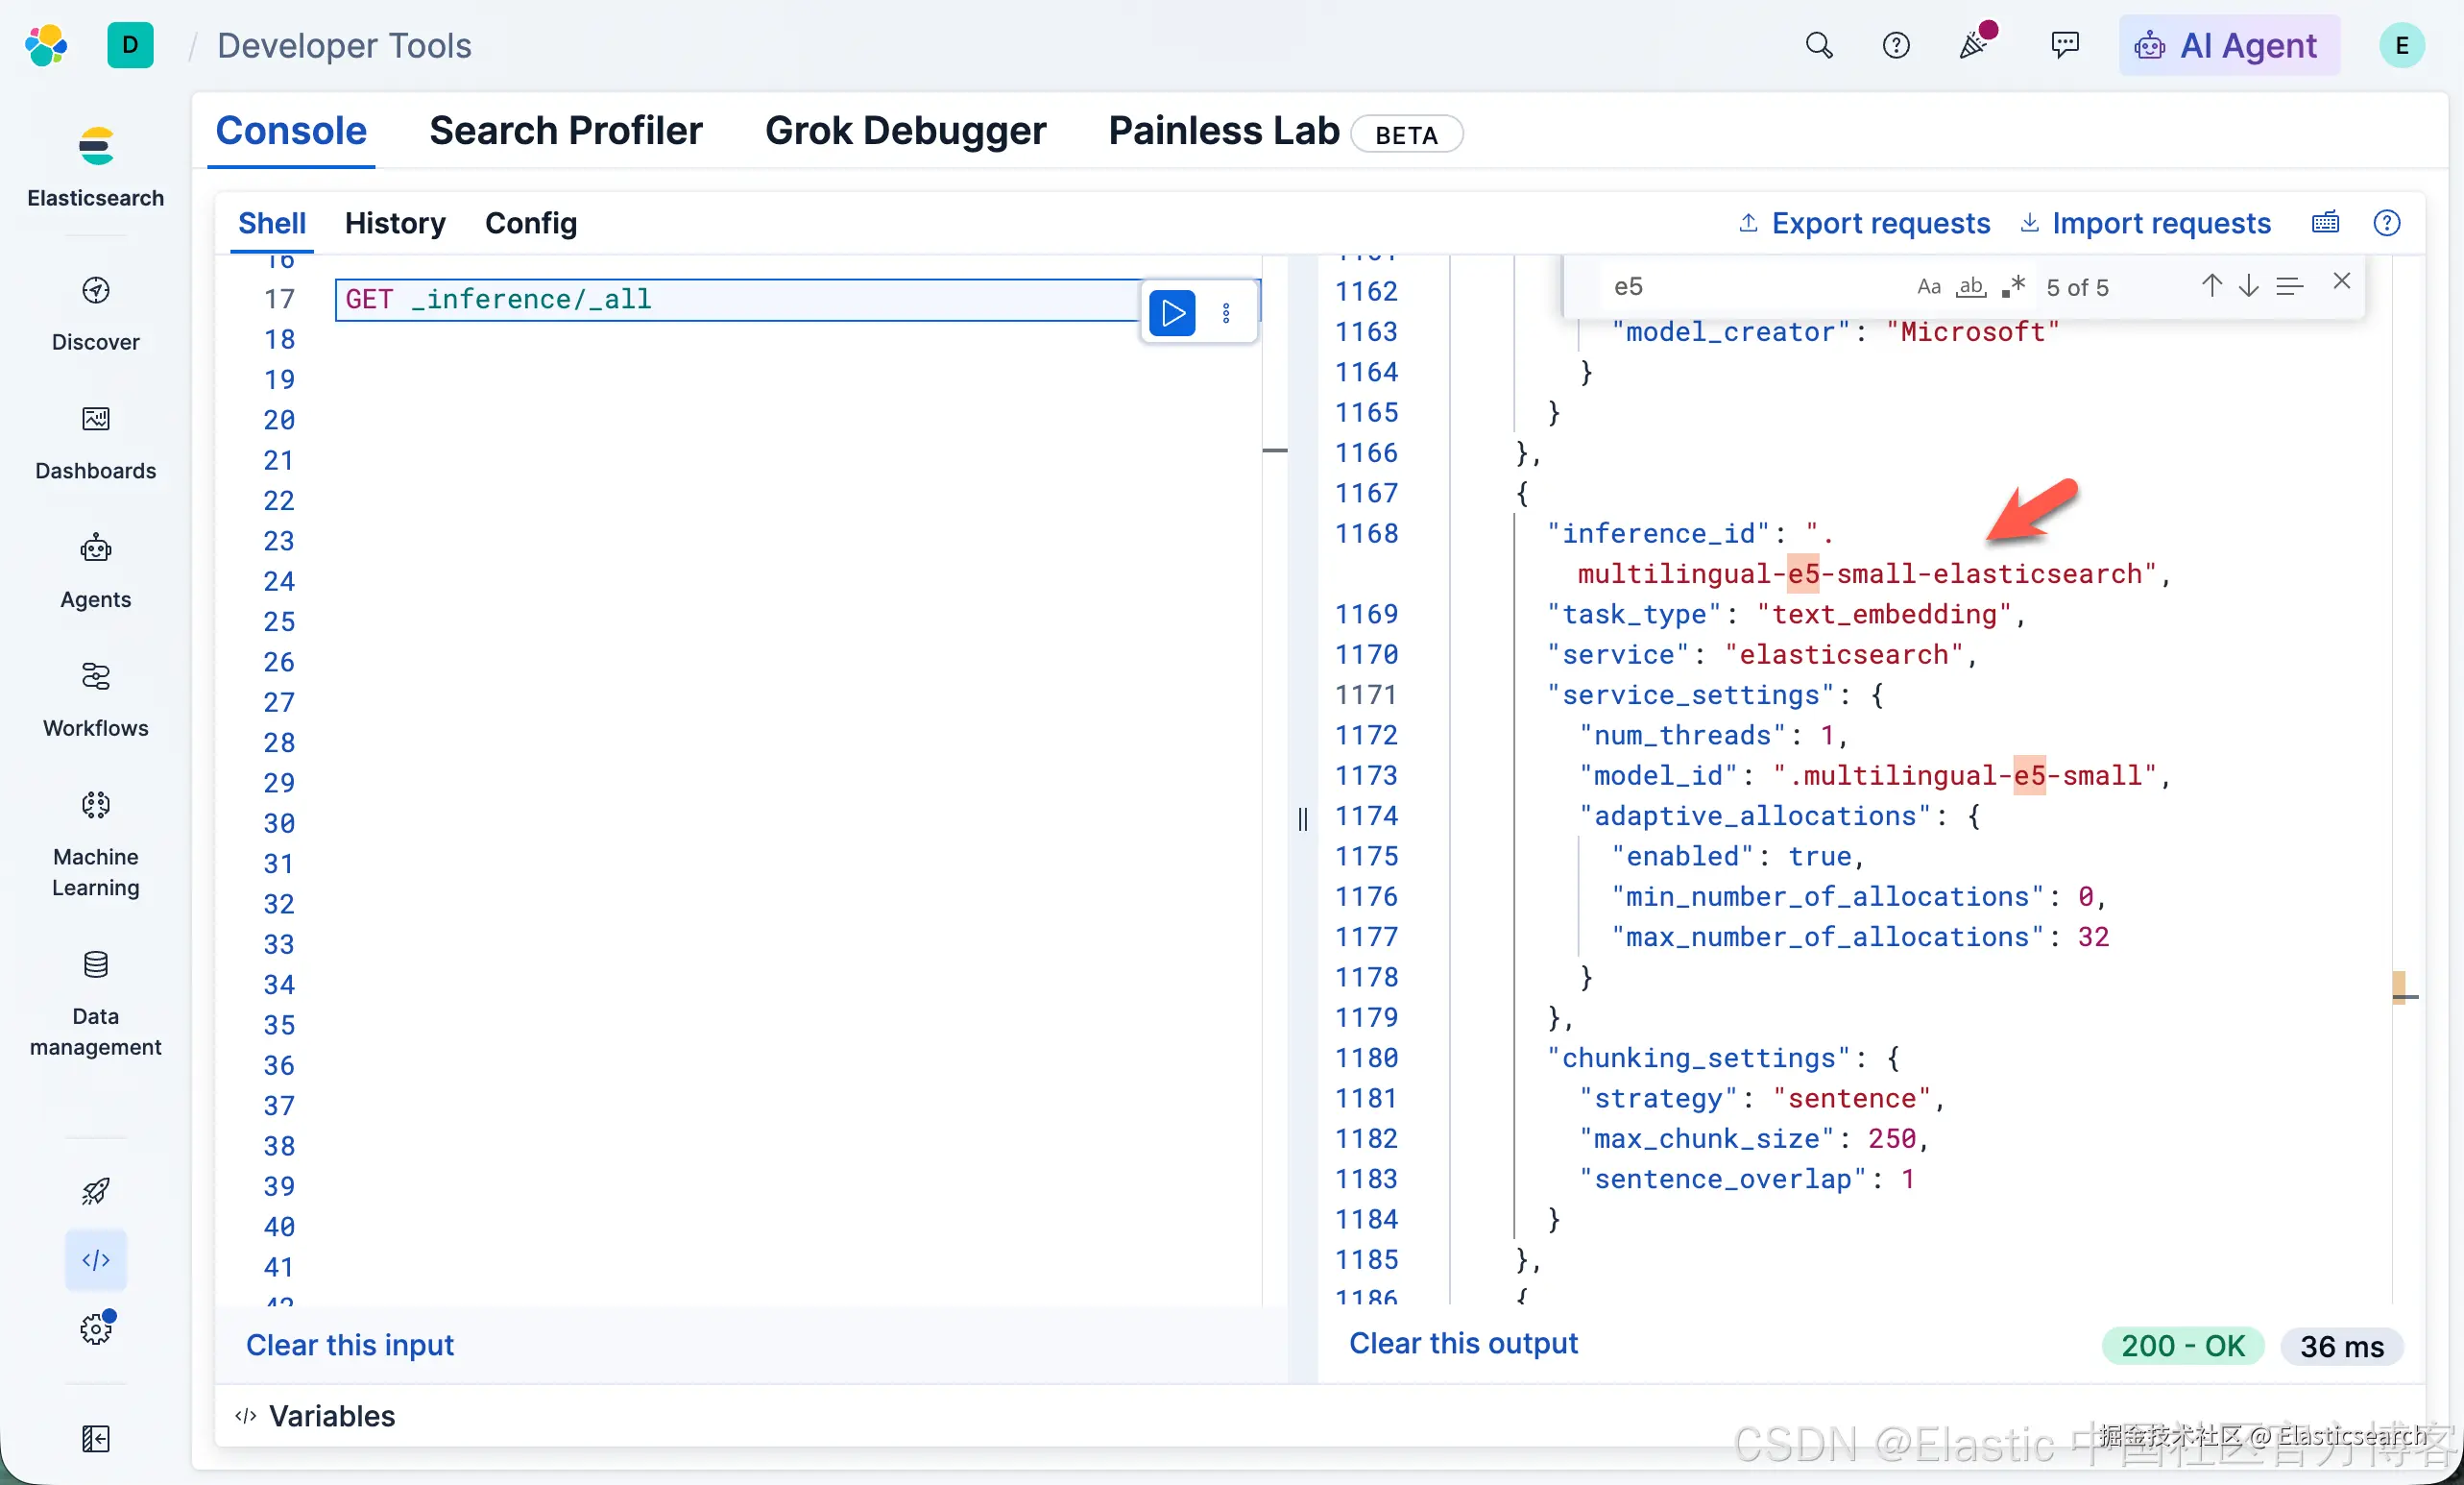Open Agents from the sidebar
Screen dimensions: 2464x1485
pyautogui.click(x=96, y=572)
